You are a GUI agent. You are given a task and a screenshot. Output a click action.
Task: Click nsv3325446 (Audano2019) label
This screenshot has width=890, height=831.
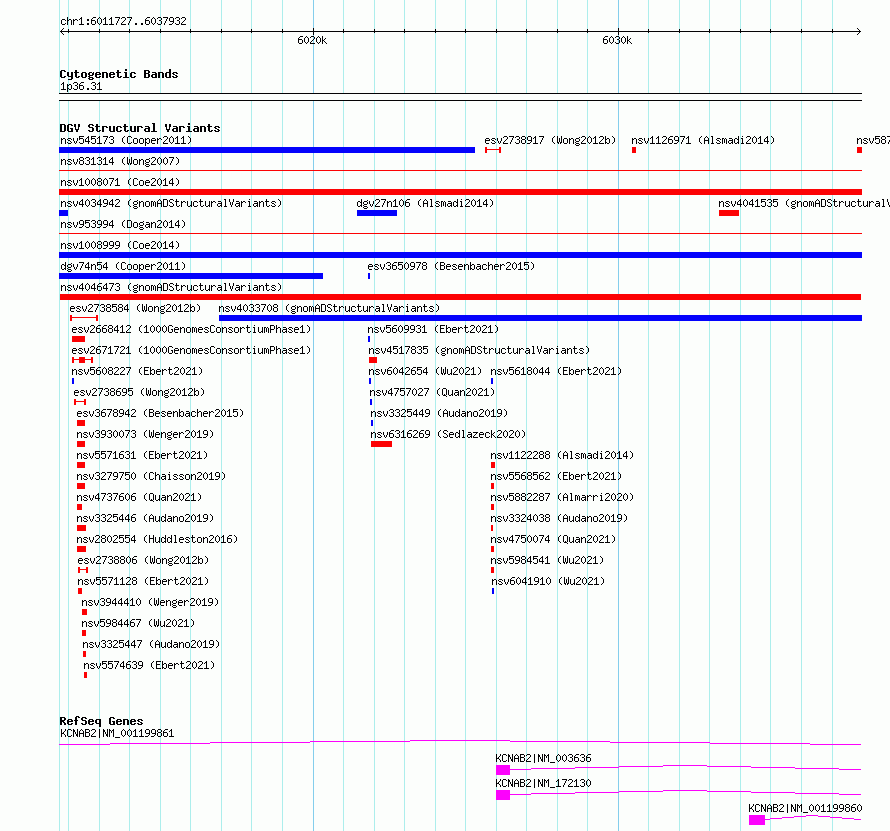(145, 518)
